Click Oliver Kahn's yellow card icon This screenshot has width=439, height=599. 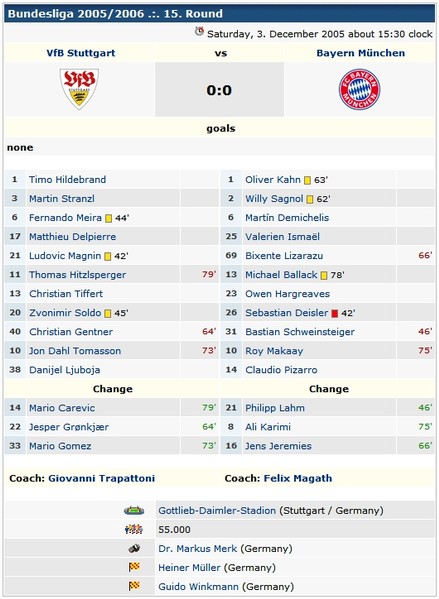click(307, 180)
